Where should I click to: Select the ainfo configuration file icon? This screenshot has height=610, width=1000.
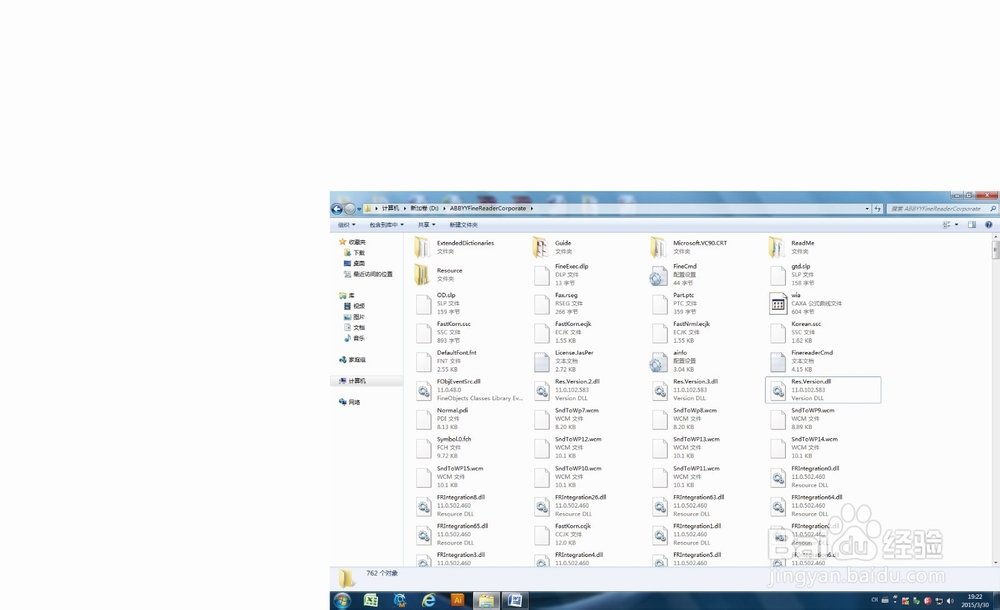658,362
